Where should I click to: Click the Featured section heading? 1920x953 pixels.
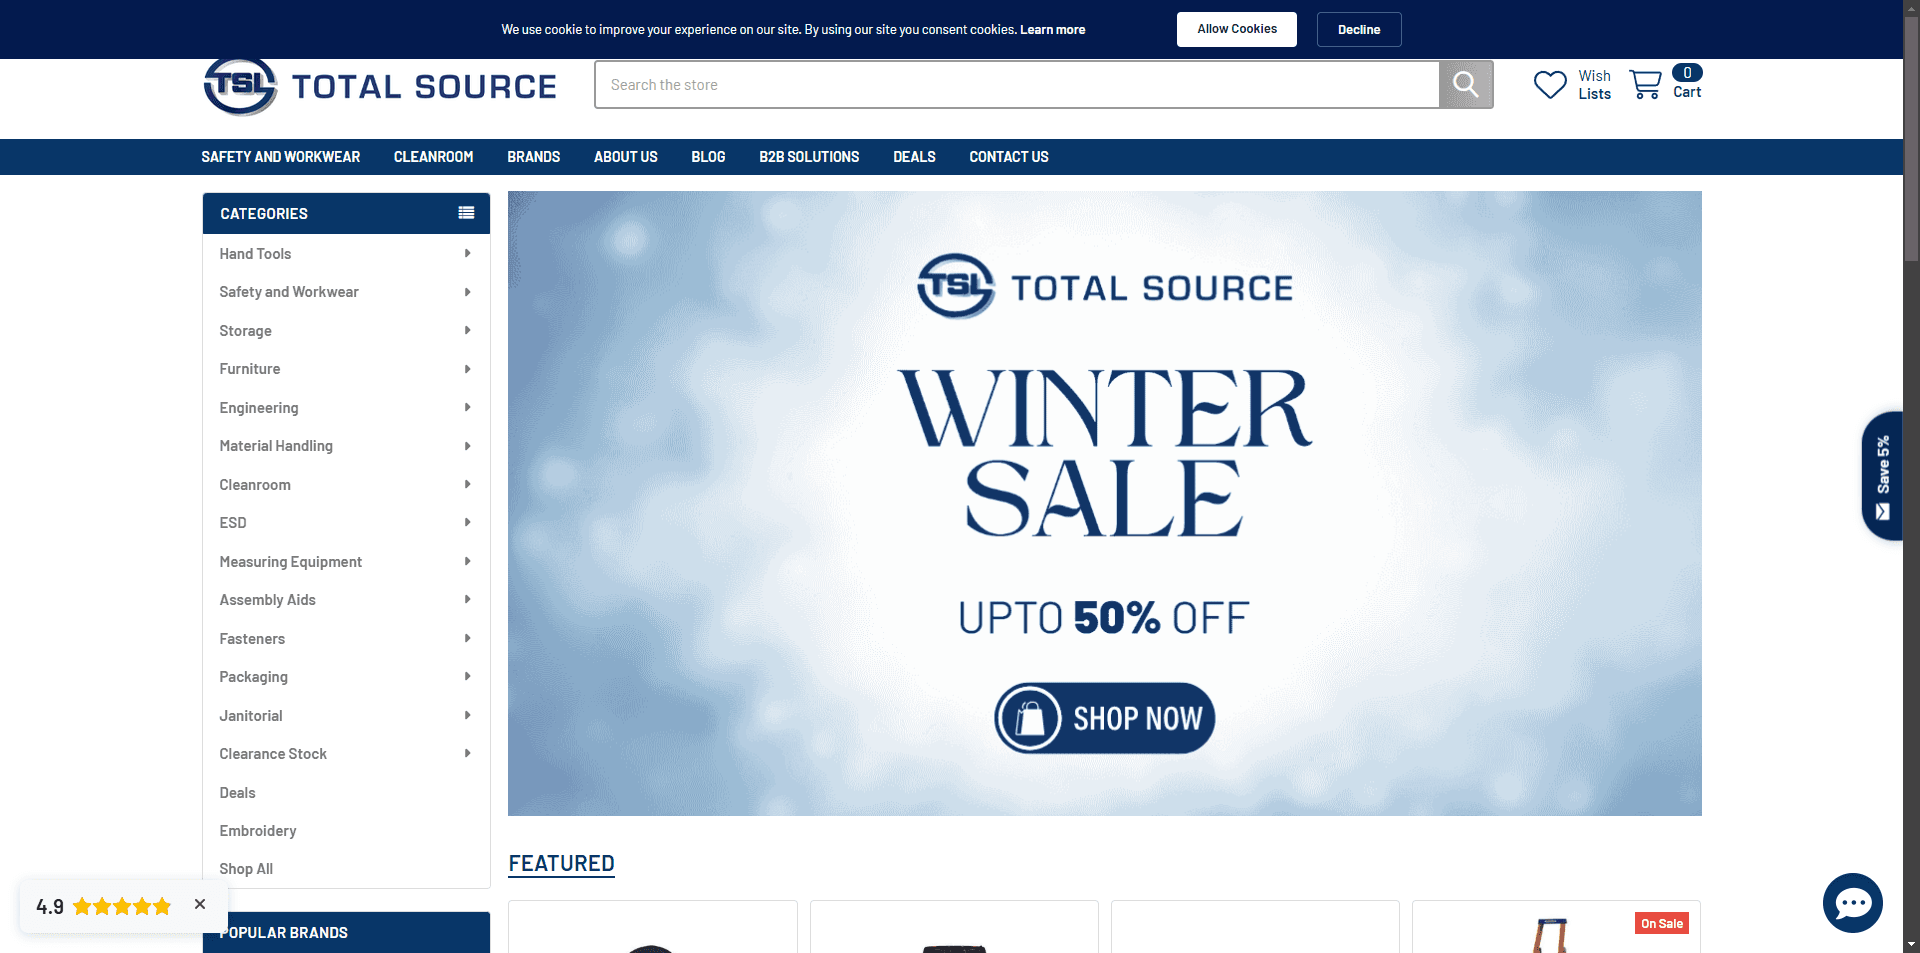(x=561, y=864)
